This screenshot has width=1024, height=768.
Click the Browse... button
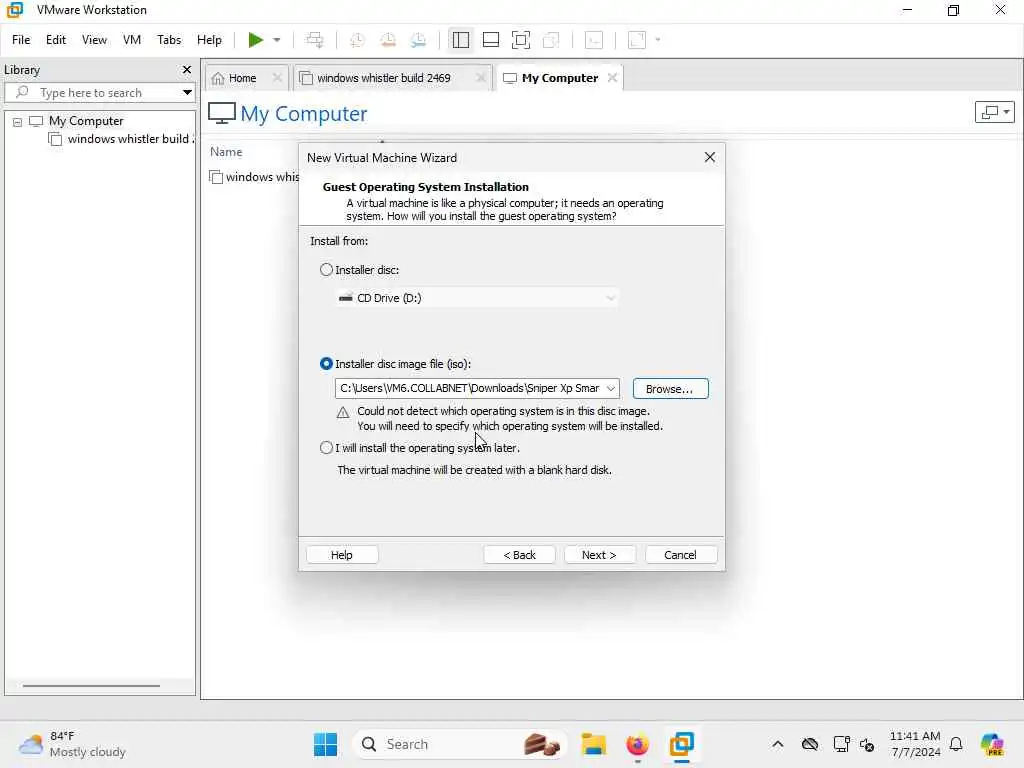click(670, 389)
